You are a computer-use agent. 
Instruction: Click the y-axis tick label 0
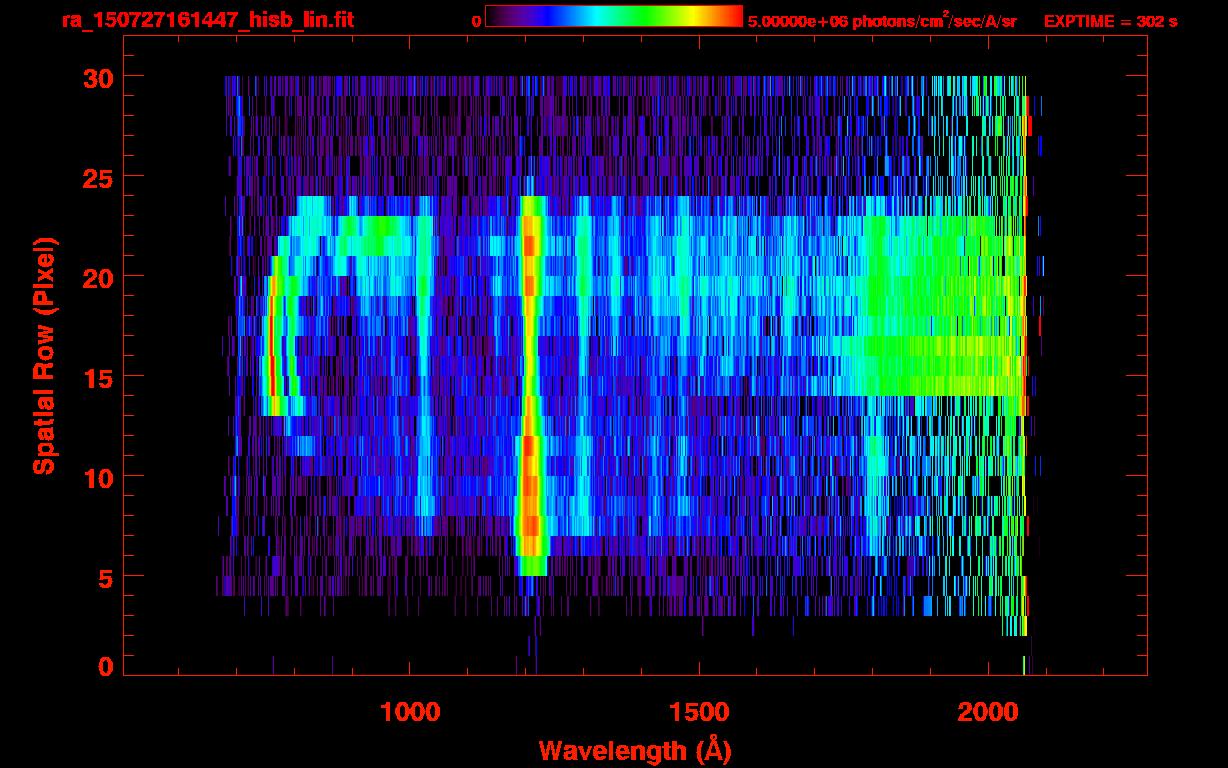pyautogui.click(x=106, y=665)
